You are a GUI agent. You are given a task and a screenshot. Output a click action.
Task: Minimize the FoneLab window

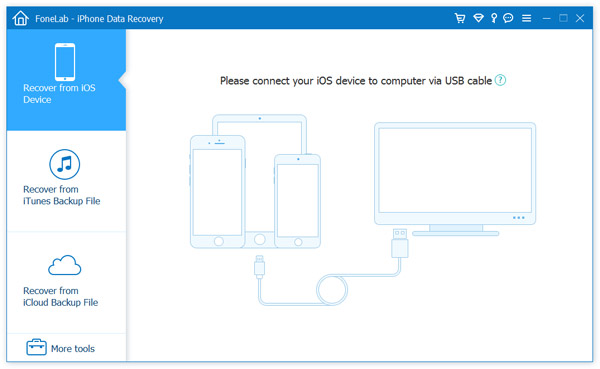point(546,18)
